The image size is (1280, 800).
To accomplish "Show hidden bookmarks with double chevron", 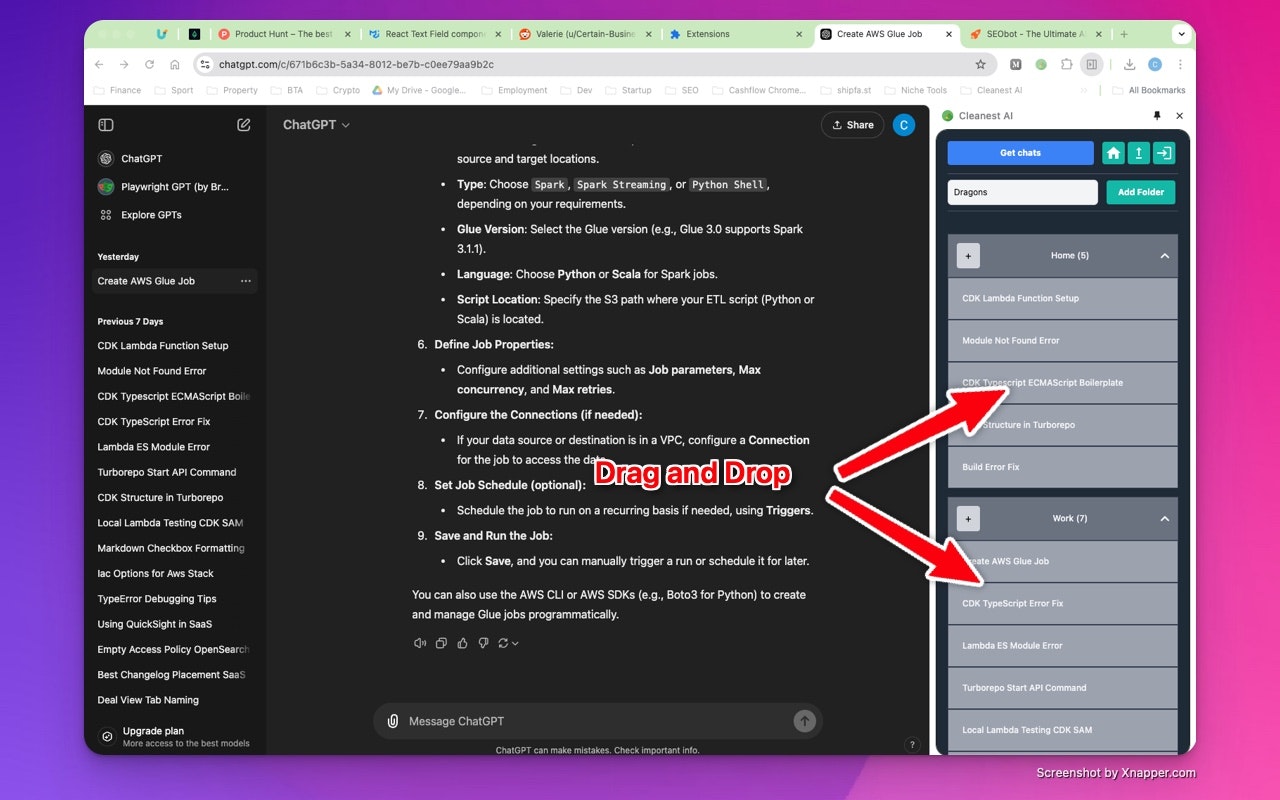I will (x=1084, y=90).
